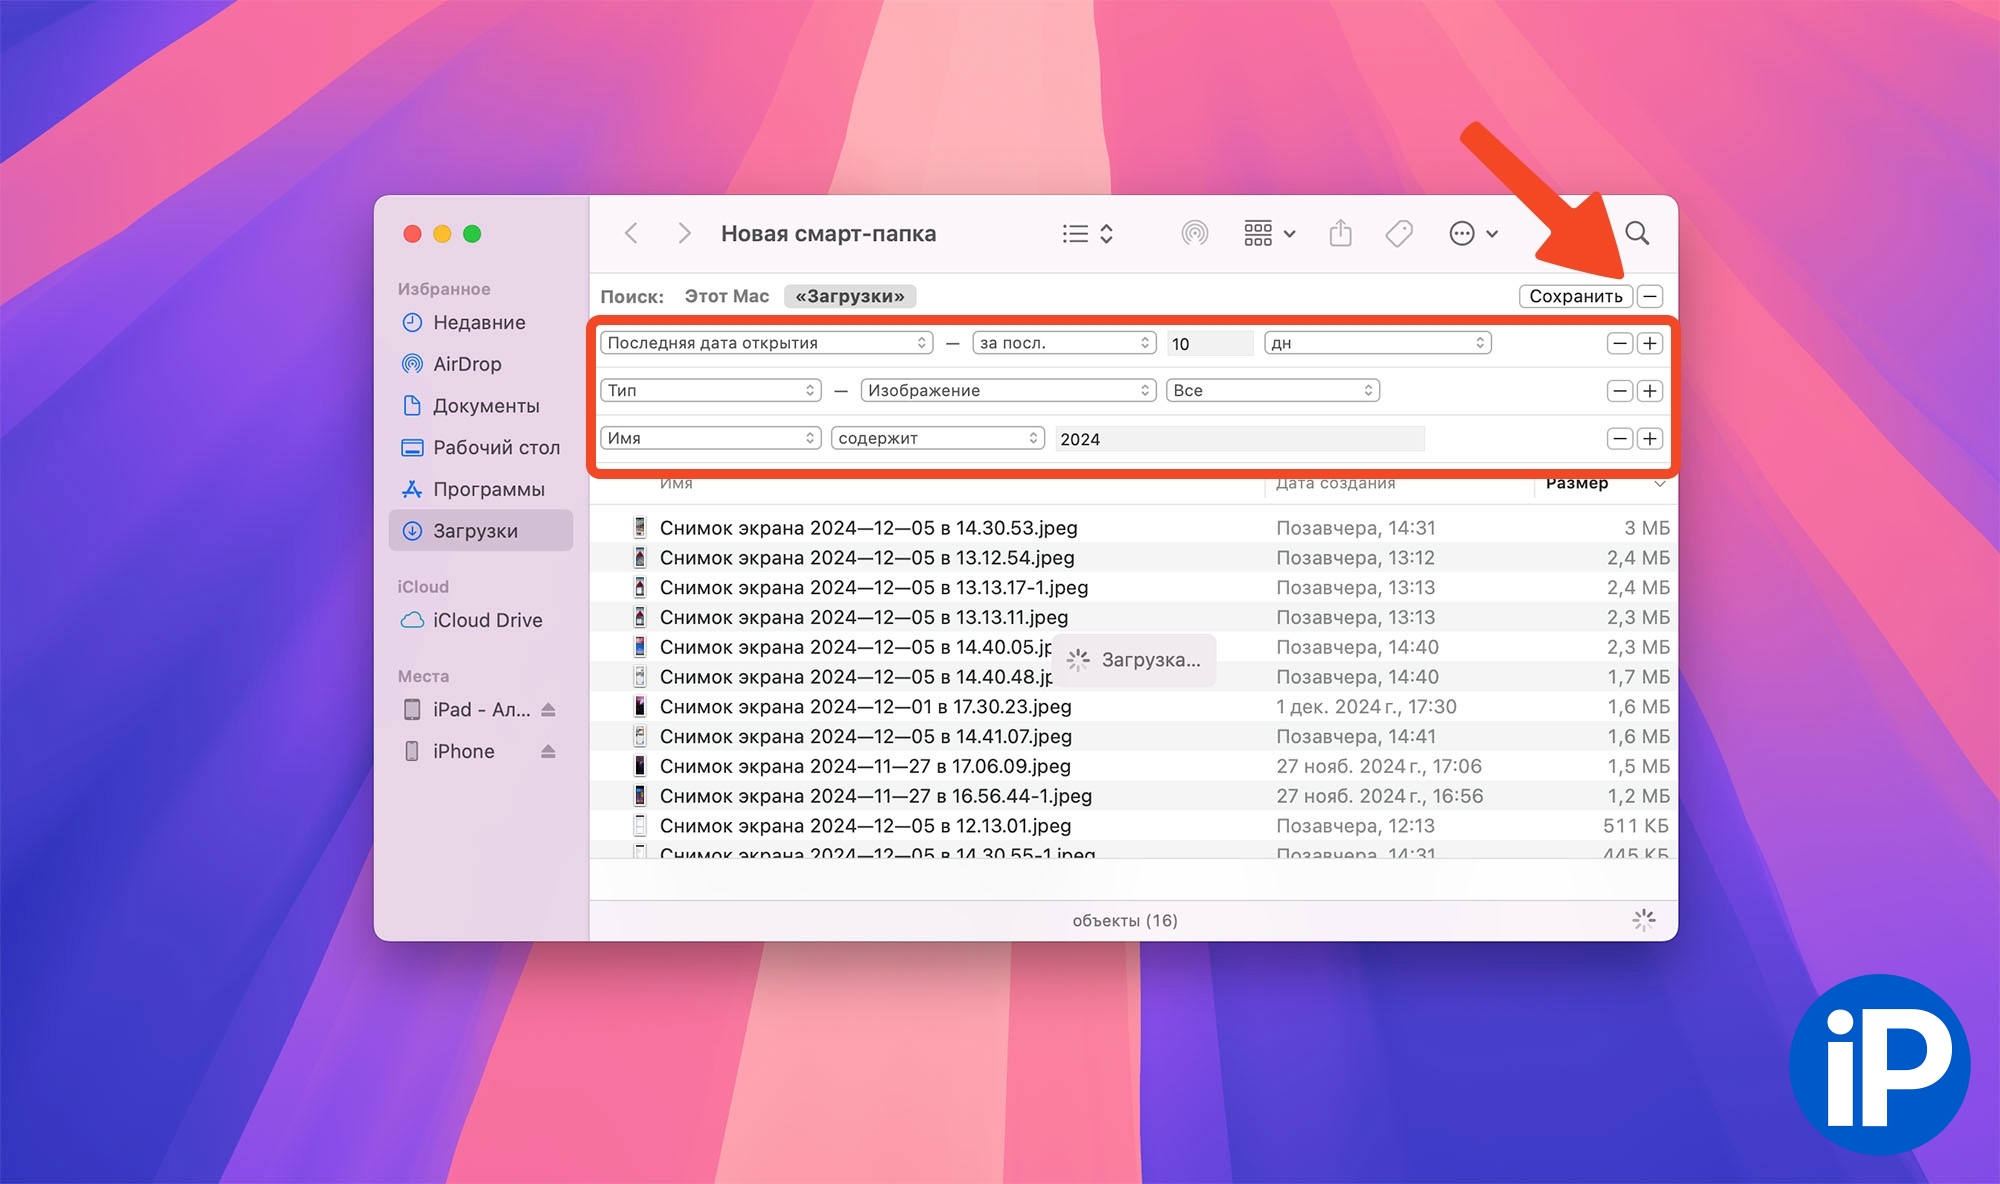The width and height of the screenshot is (2000, 1184).
Task: Eject the iPhone in the sidebar
Action: [x=548, y=751]
